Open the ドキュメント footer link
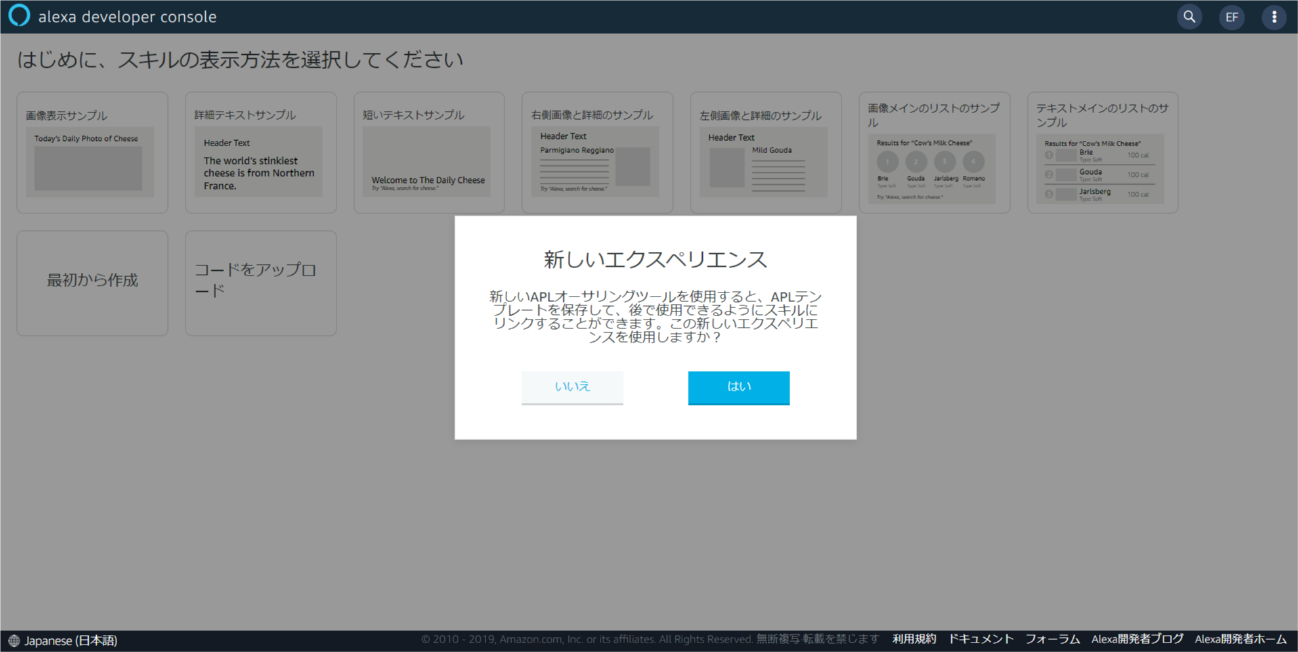This screenshot has height=652, width=1298. 981,639
